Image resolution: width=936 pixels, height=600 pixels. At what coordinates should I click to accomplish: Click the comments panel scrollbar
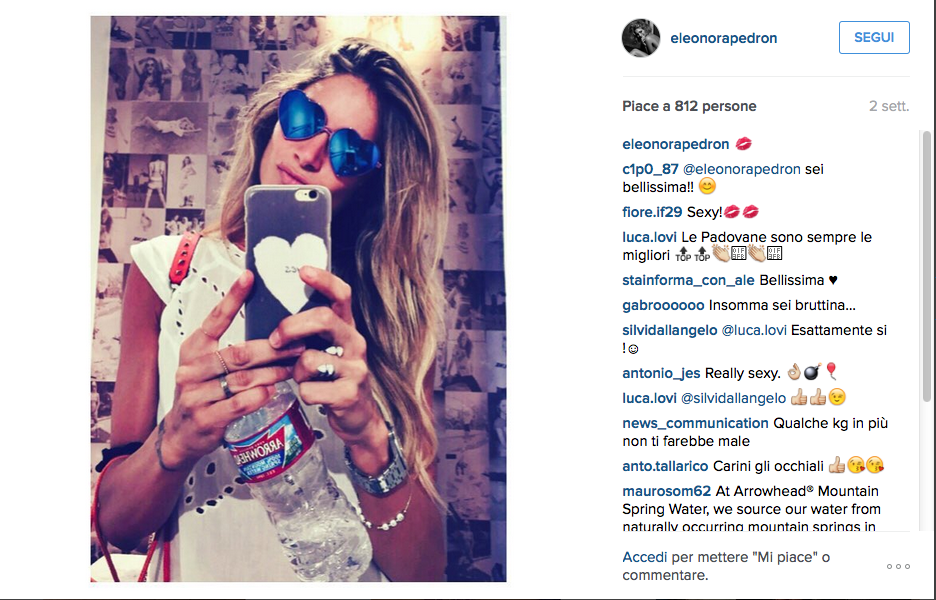tap(926, 266)
